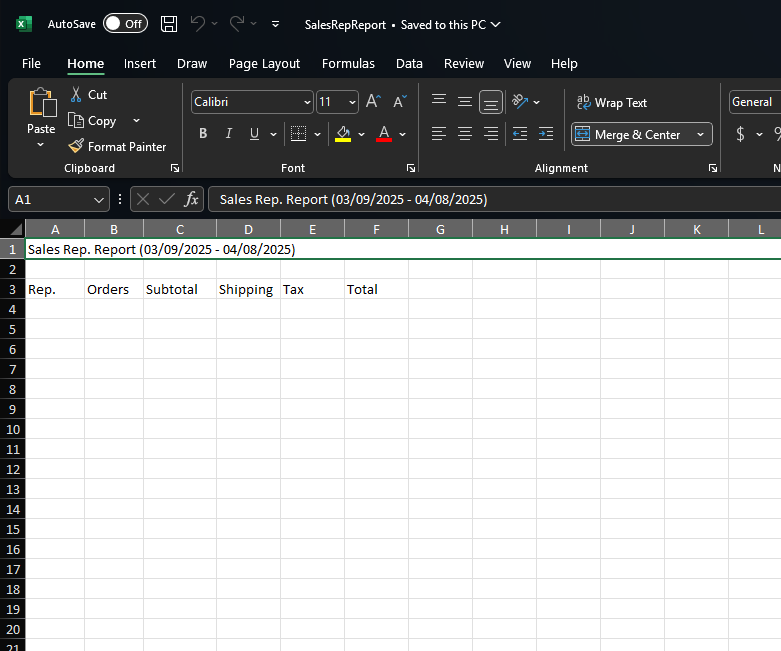Image resolution: width=781 pixels, height=651 pixels.
Task: Click the Increase Font Size icon
Action: tap(373, 102)
